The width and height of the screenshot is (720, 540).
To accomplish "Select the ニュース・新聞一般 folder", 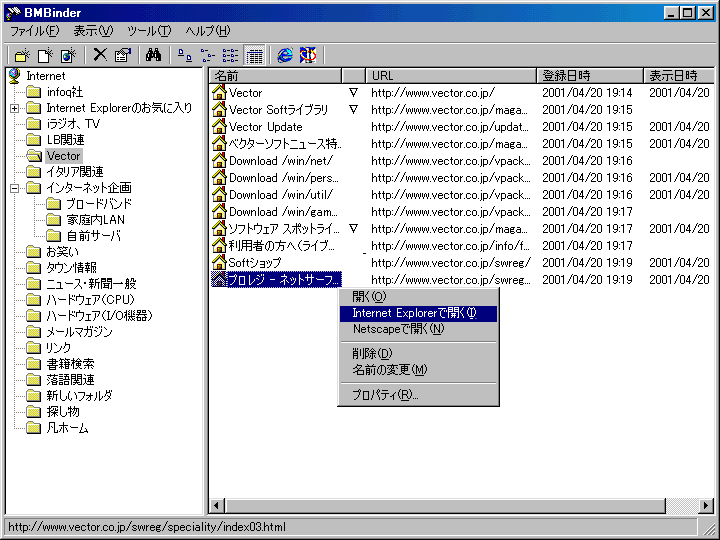I will 91,284.
